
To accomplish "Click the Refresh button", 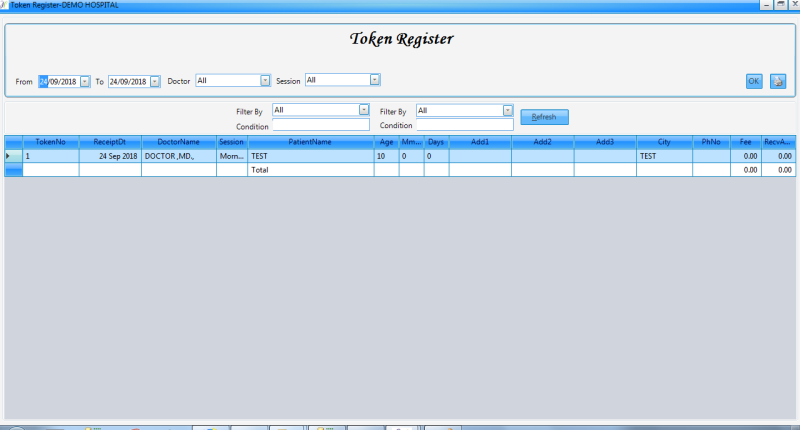I will coord(544,117).
